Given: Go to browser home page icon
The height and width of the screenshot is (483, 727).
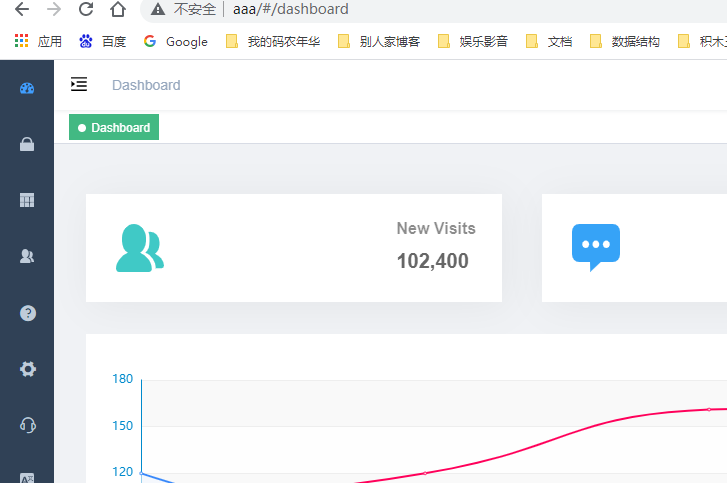Looking at the screenshot, I should [118, 9].
